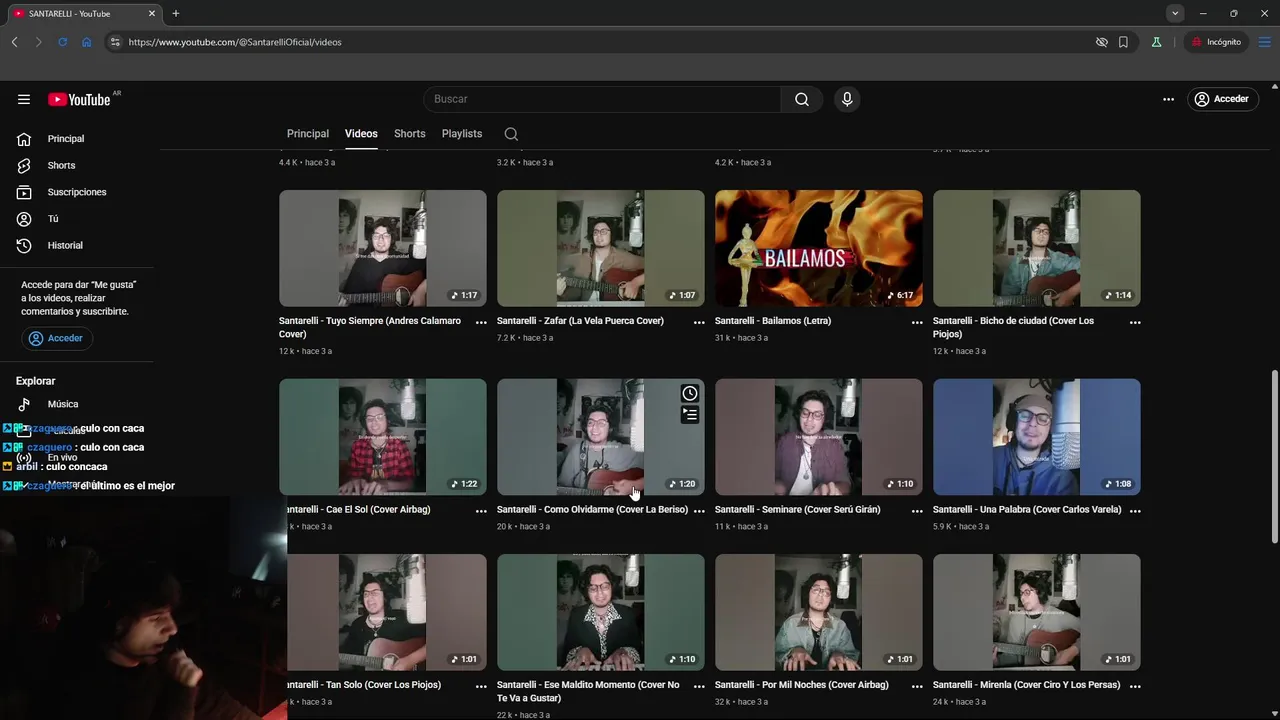This screenshot has width=1280, height=720.
Task: Open options menu for Mirenla video
Action: (x=1135, y=686)
